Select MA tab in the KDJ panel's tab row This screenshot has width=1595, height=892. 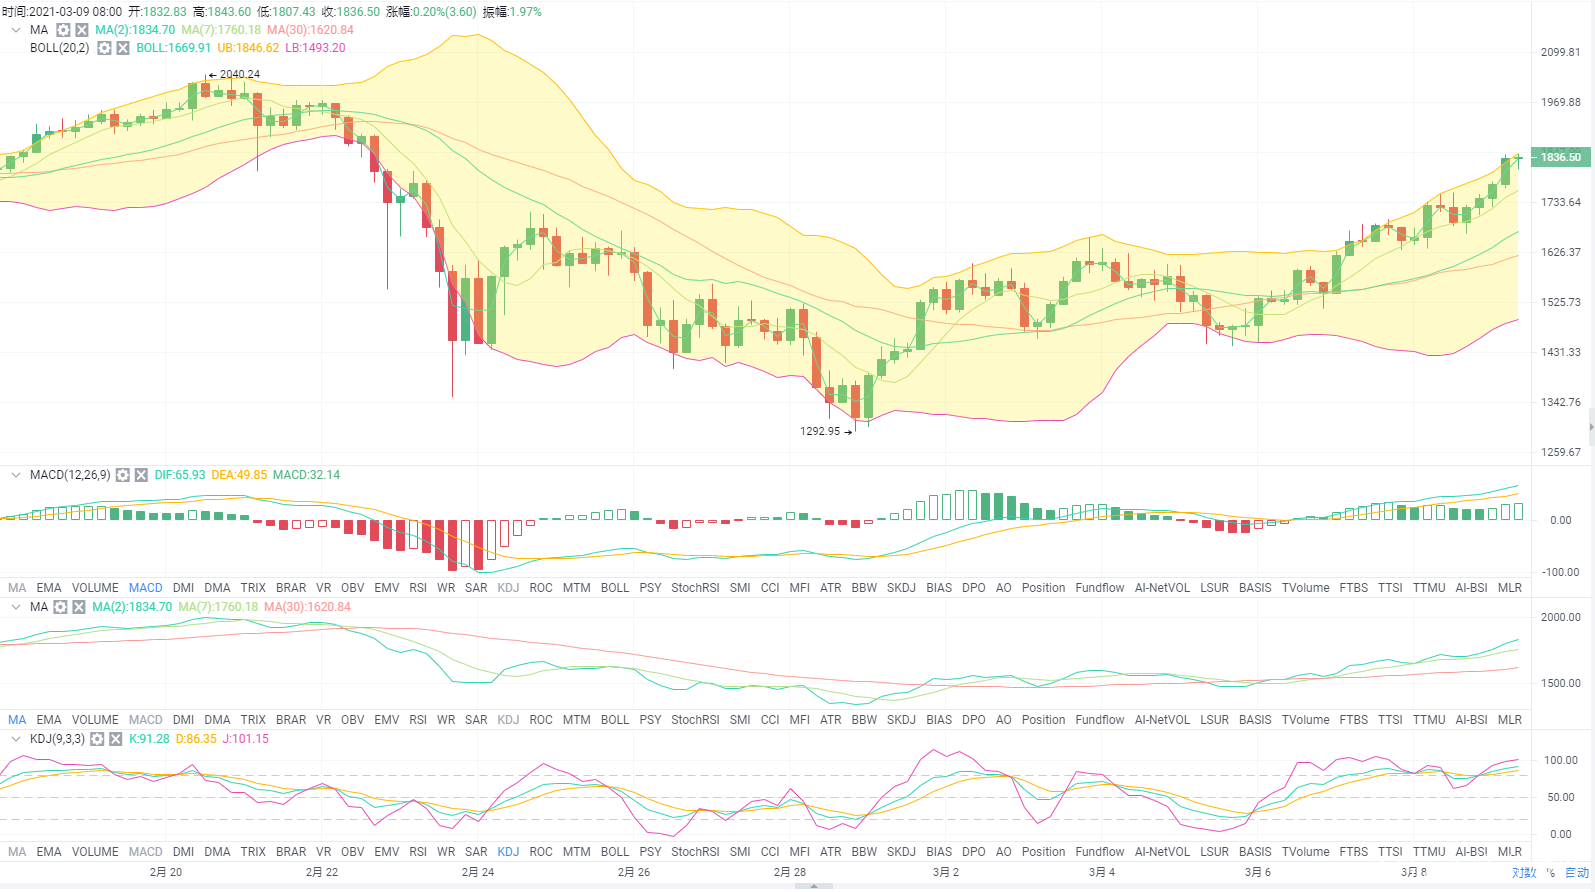[17, 852]
